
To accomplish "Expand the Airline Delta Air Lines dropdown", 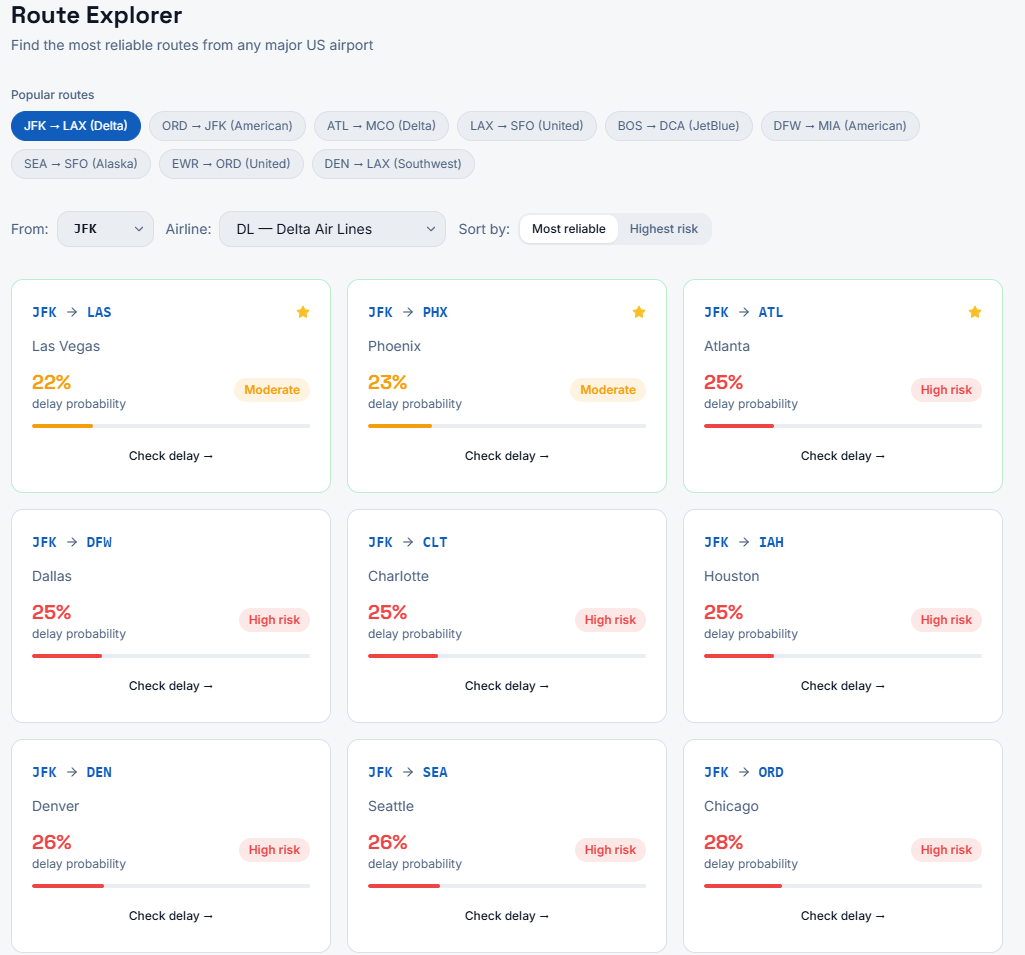I will (x=332, y=229).
